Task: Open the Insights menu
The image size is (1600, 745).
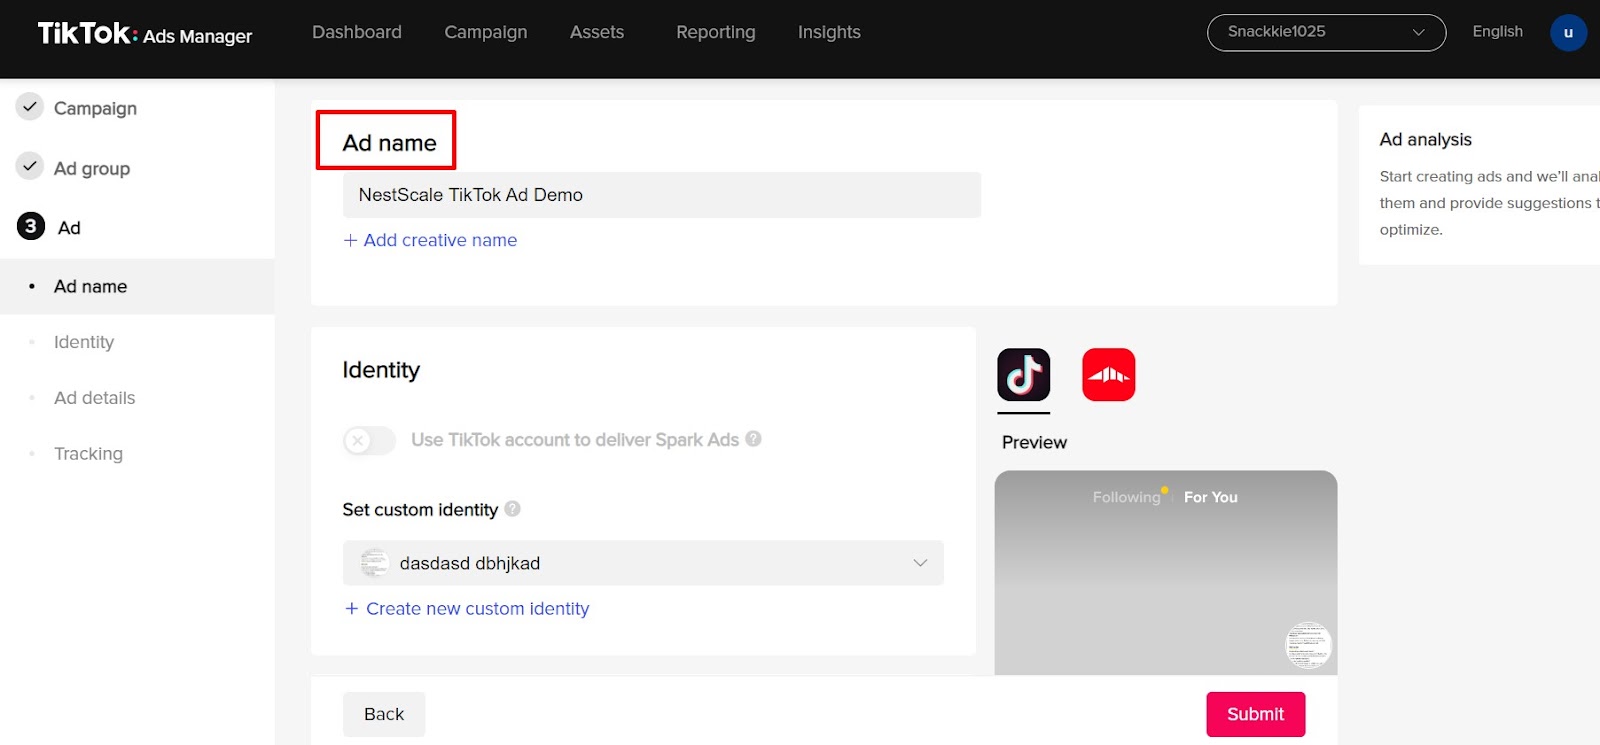Action: [829, 32]
